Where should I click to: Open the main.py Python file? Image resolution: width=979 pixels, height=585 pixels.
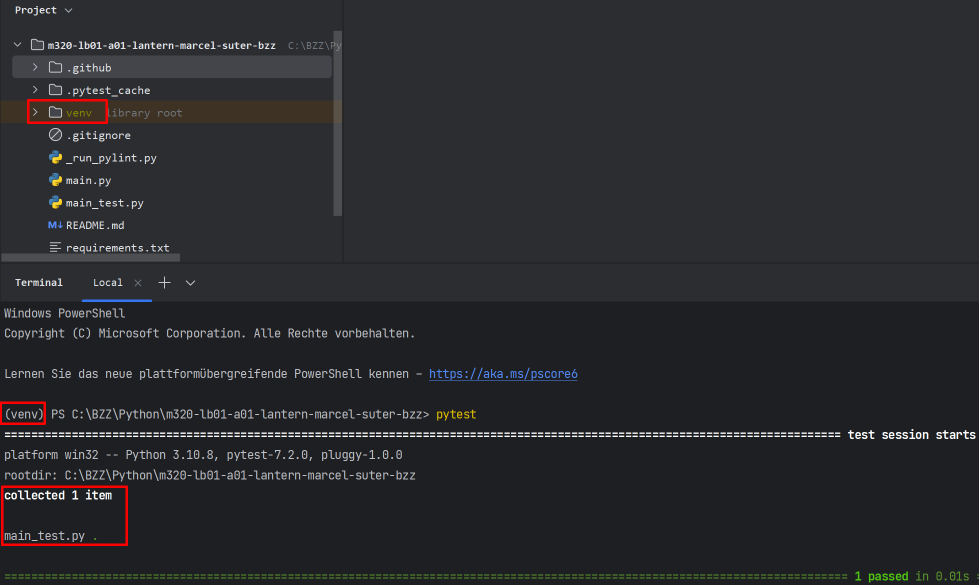[x=88, y=180]
